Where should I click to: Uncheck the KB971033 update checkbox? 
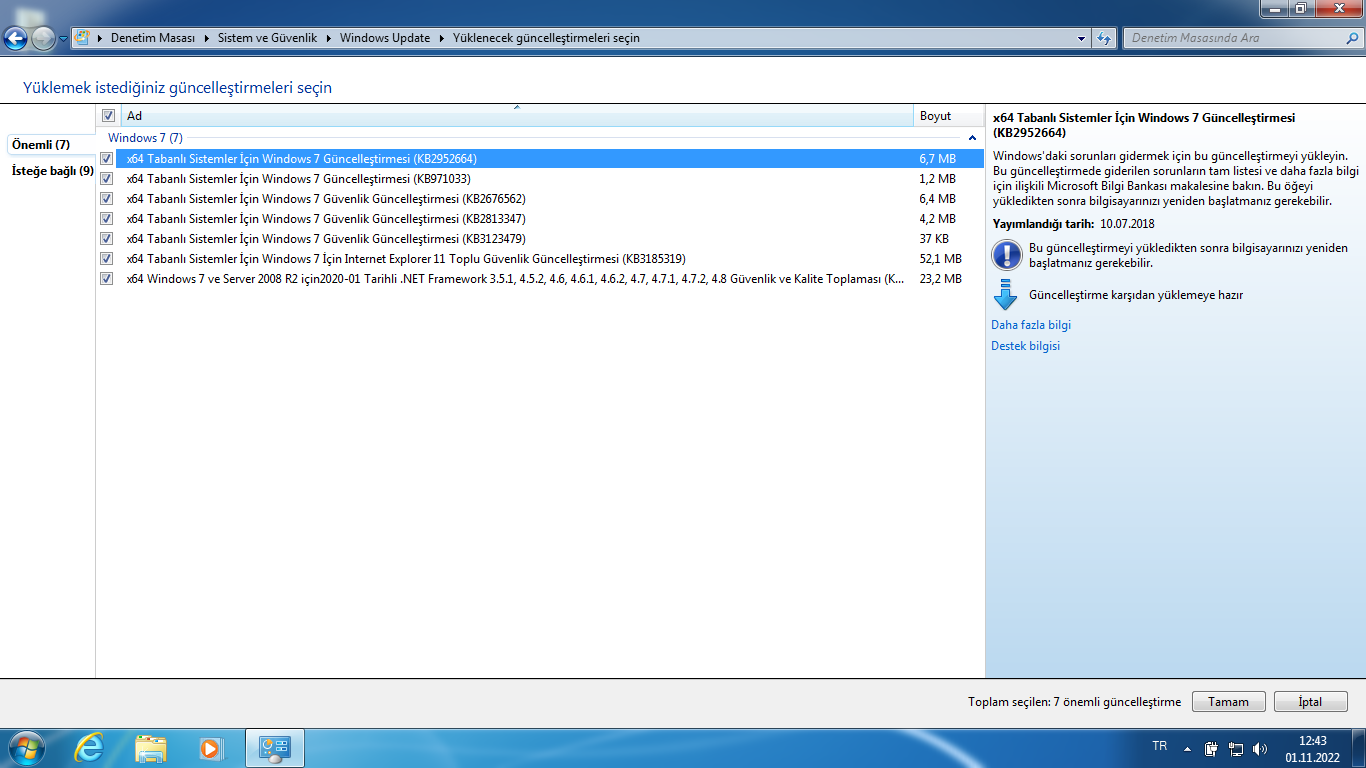[x=107, y=178]
